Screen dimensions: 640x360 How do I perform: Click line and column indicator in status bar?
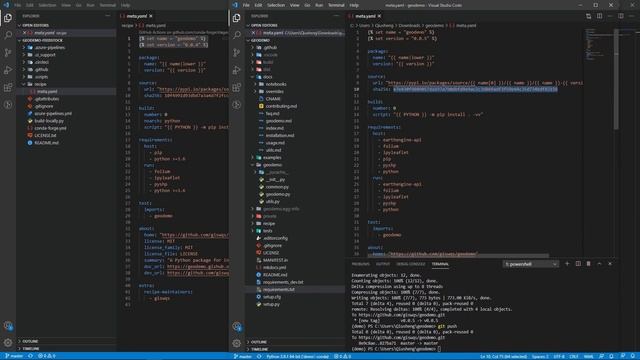pyautogui.click(x=503, y=356)
